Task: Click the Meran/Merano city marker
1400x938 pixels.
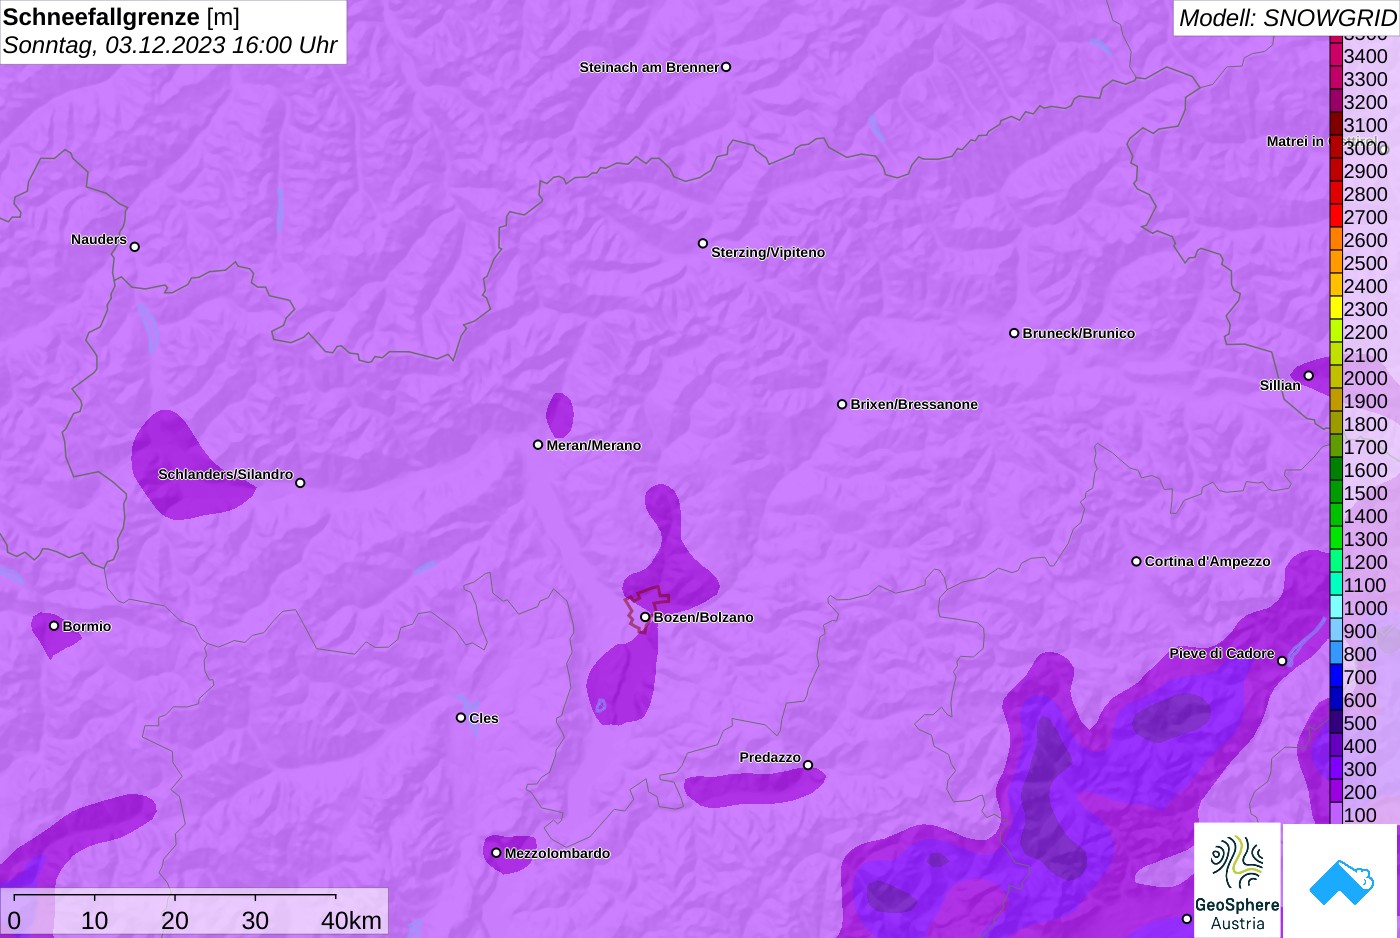Action: (538, 445)
